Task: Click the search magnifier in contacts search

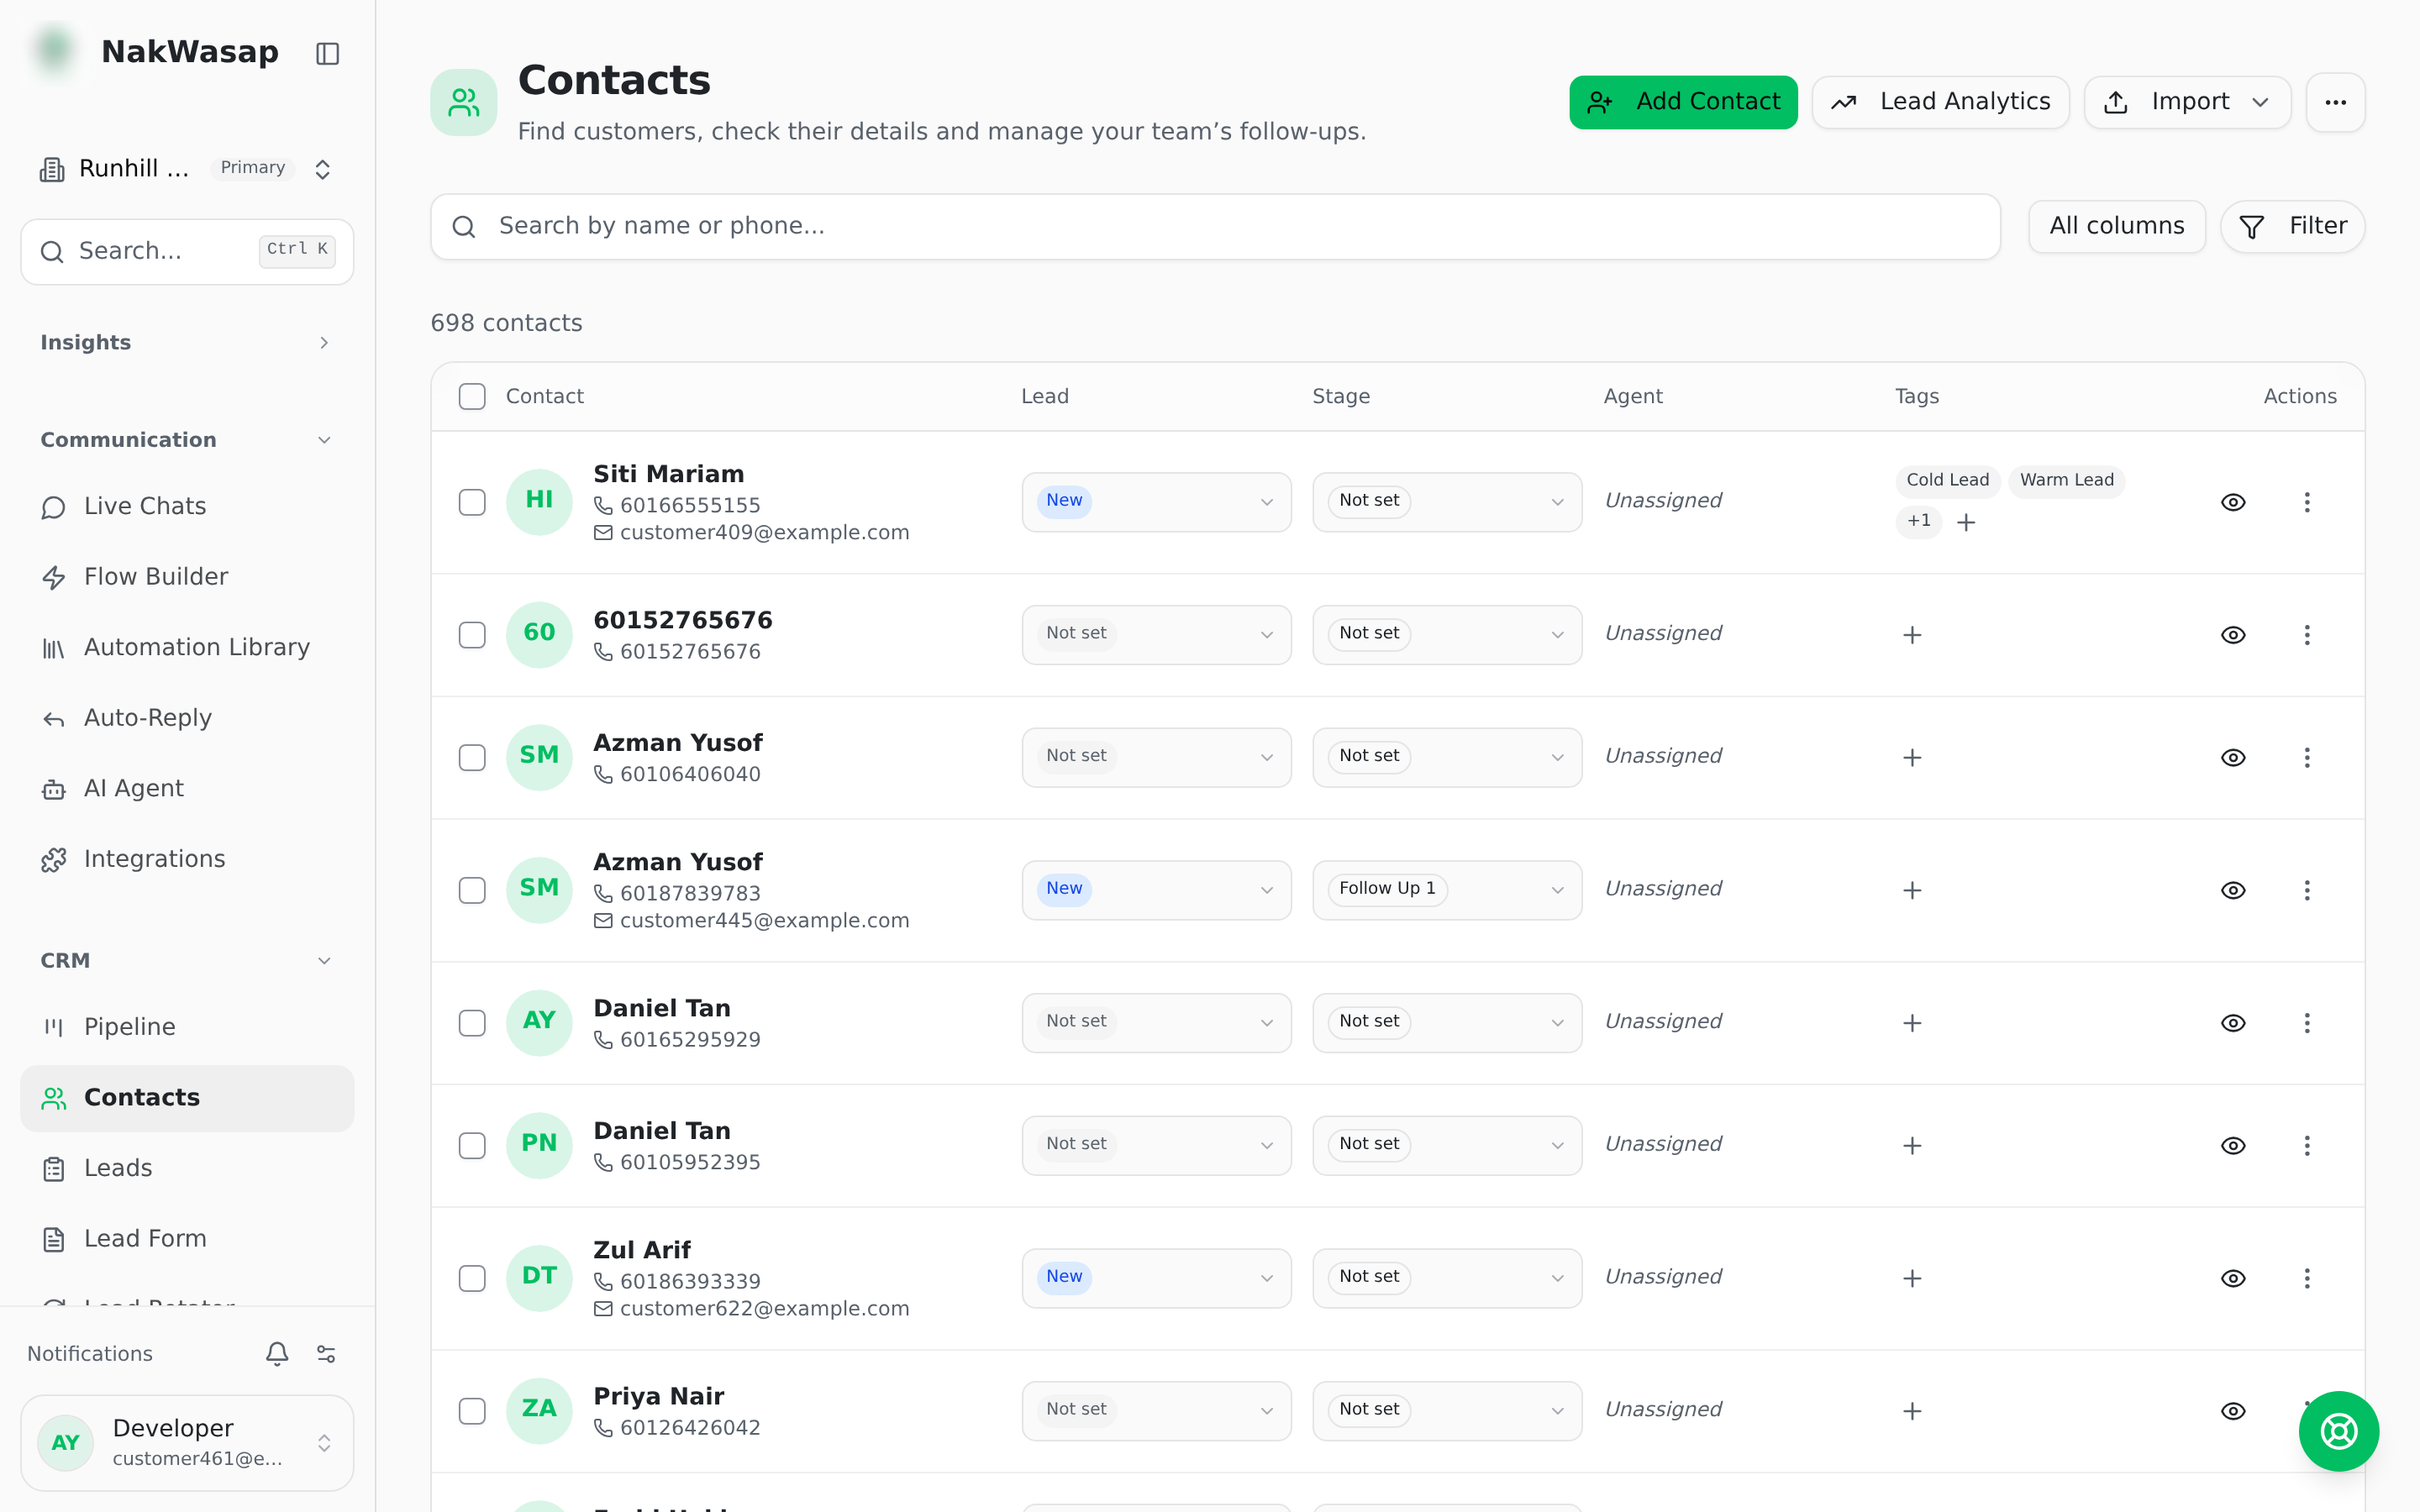Action: pyautogui.click(x=464, y=227)
